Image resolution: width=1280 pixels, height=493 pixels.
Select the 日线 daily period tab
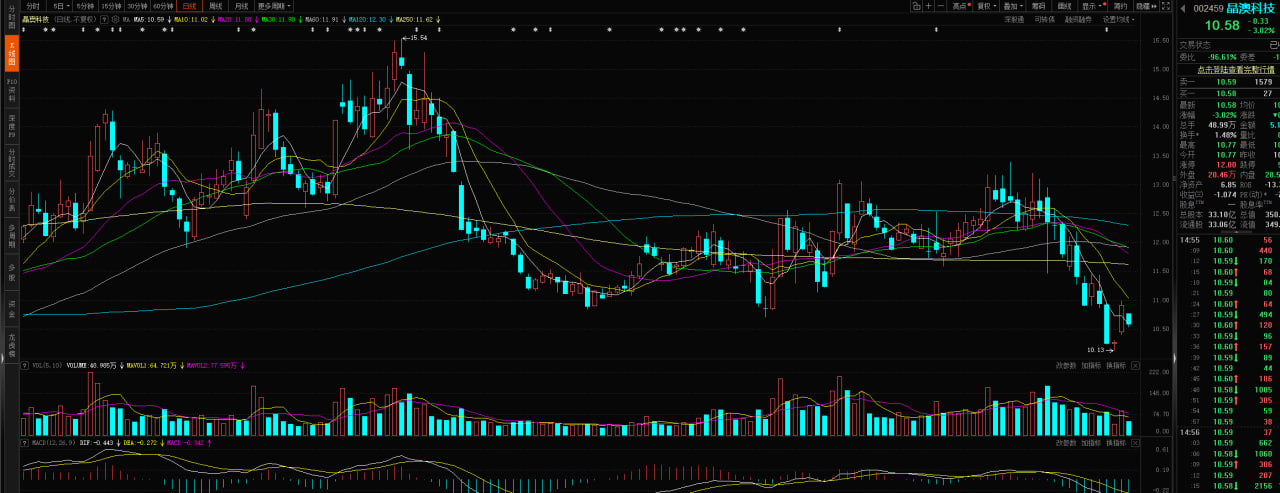click(189, 6)
